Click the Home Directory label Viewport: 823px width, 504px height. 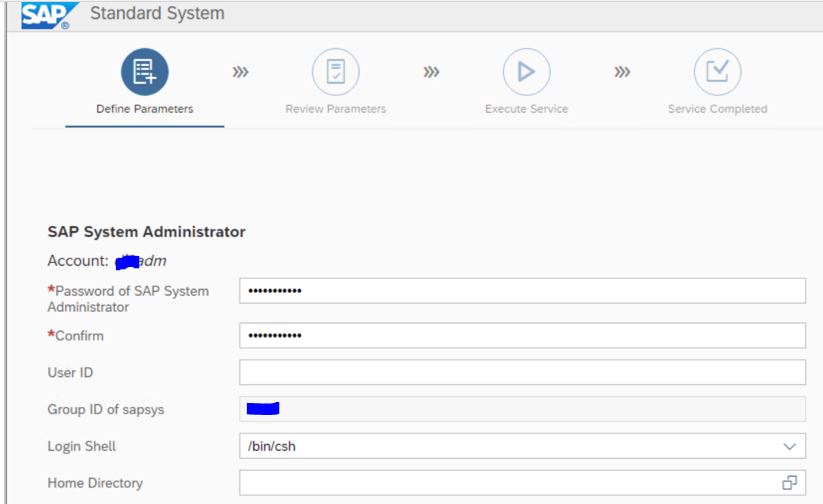tap(95, 482)
